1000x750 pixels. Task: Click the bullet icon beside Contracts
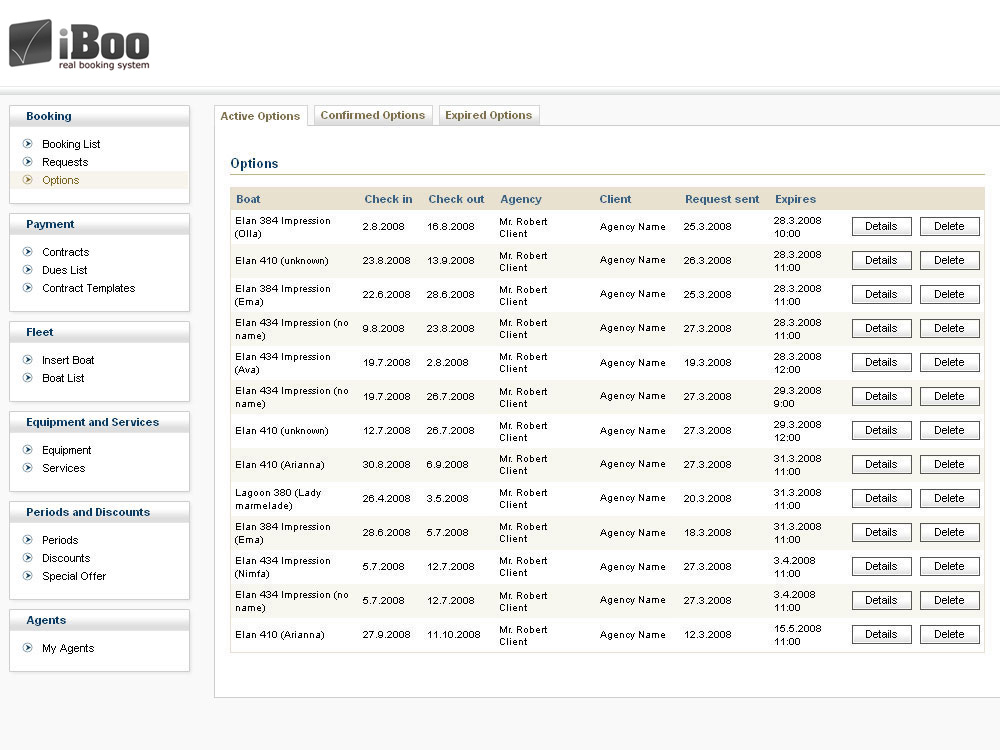tap(28, 252)
